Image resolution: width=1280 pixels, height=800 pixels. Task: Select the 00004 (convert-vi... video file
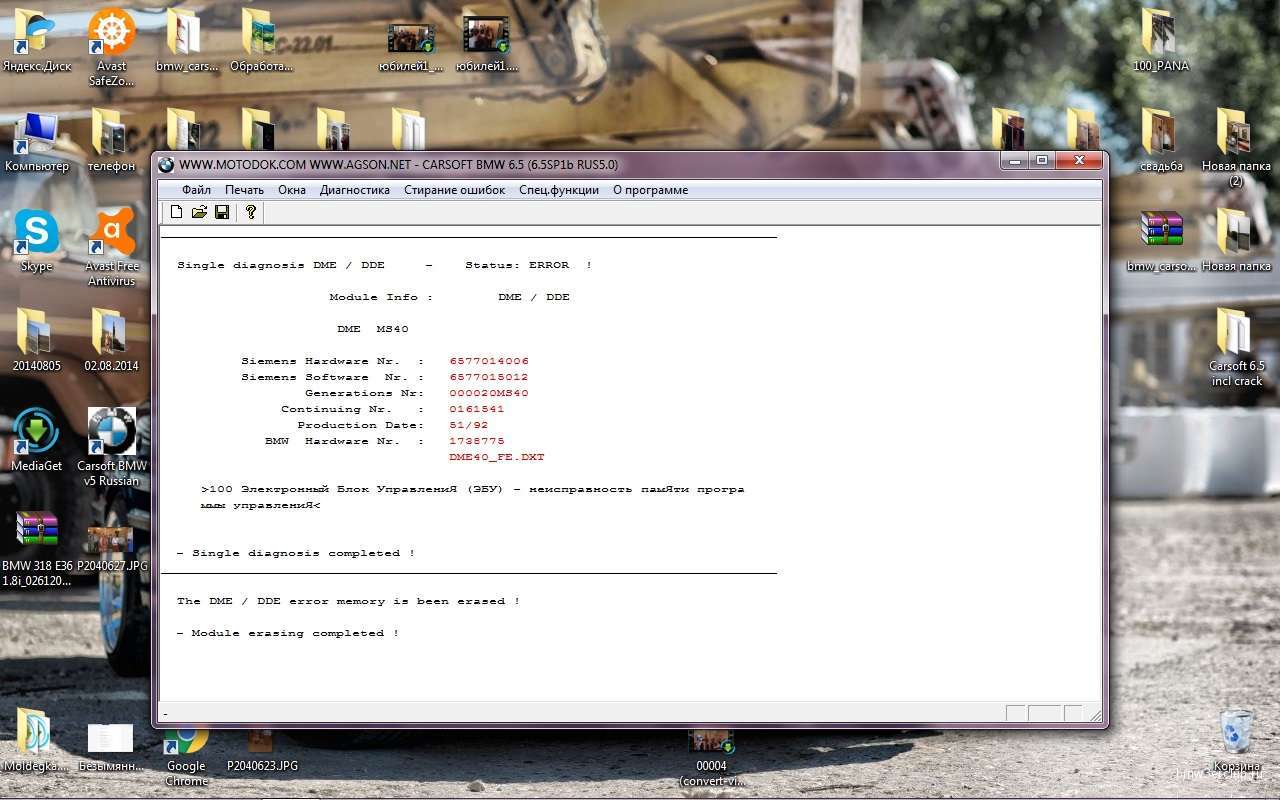711,758
